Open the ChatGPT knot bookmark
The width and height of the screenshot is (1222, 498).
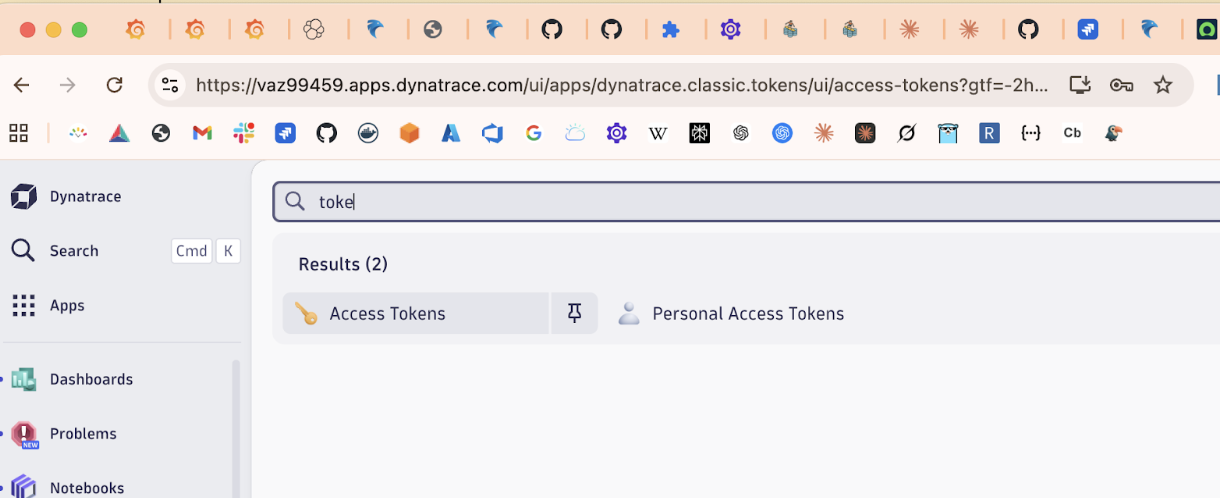[x=741, y=133]
